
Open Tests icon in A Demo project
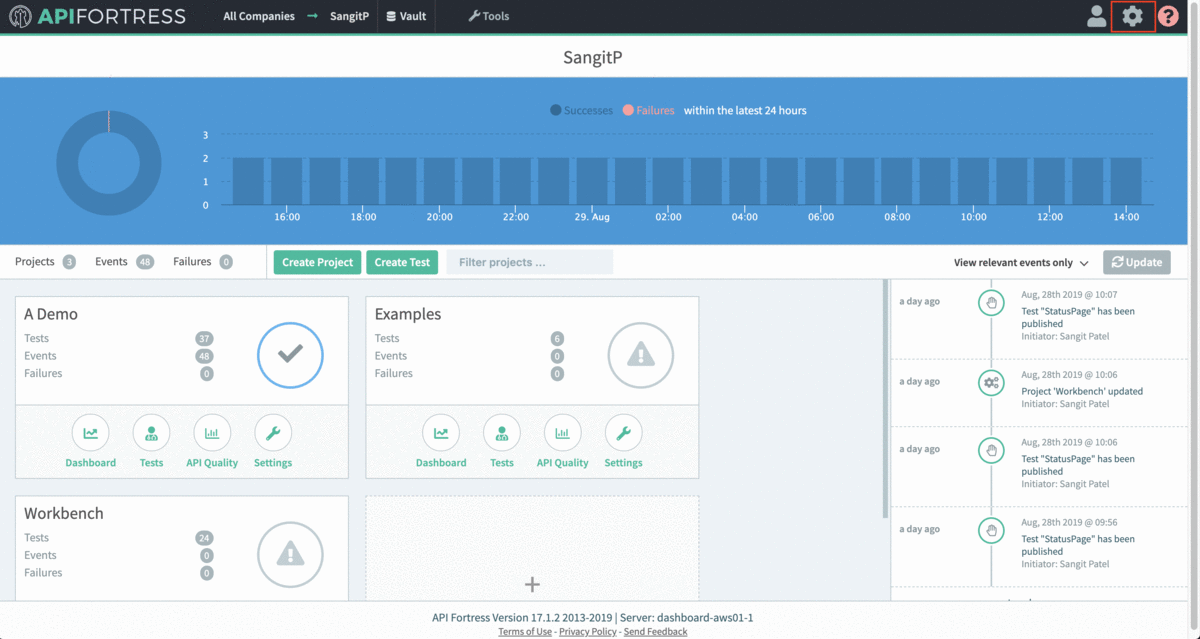point(151,433)
